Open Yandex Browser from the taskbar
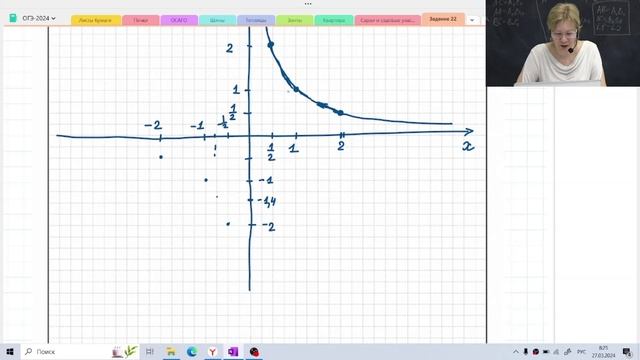 [x=213, y=351]
